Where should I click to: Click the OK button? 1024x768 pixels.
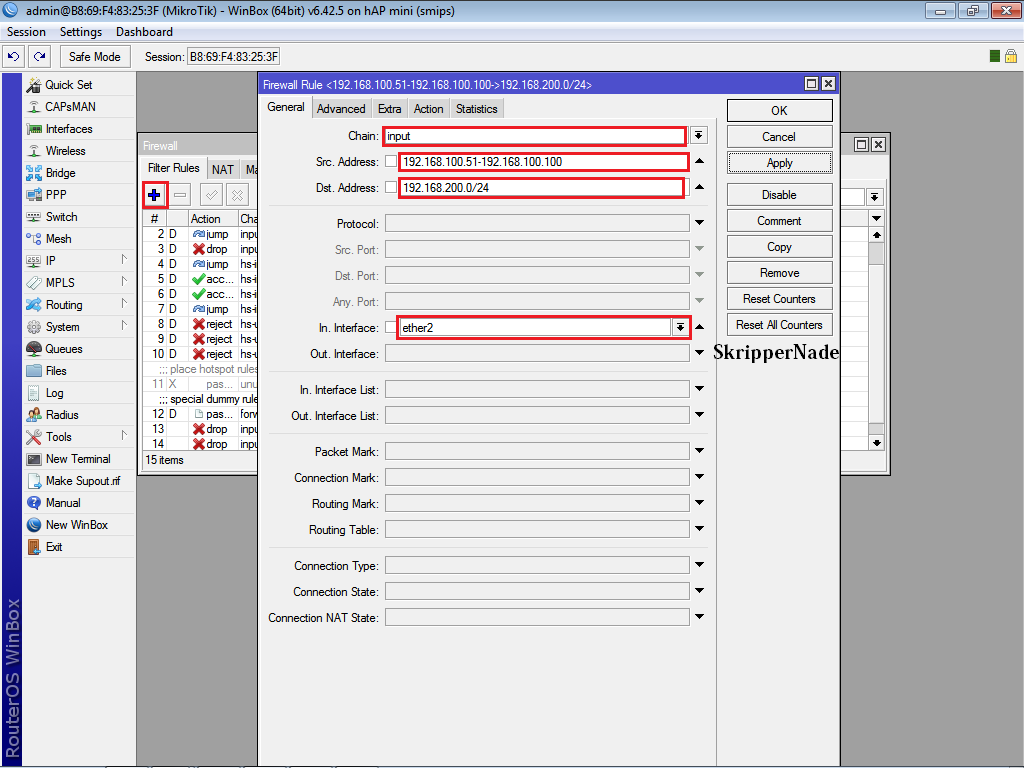pos(779,110)
